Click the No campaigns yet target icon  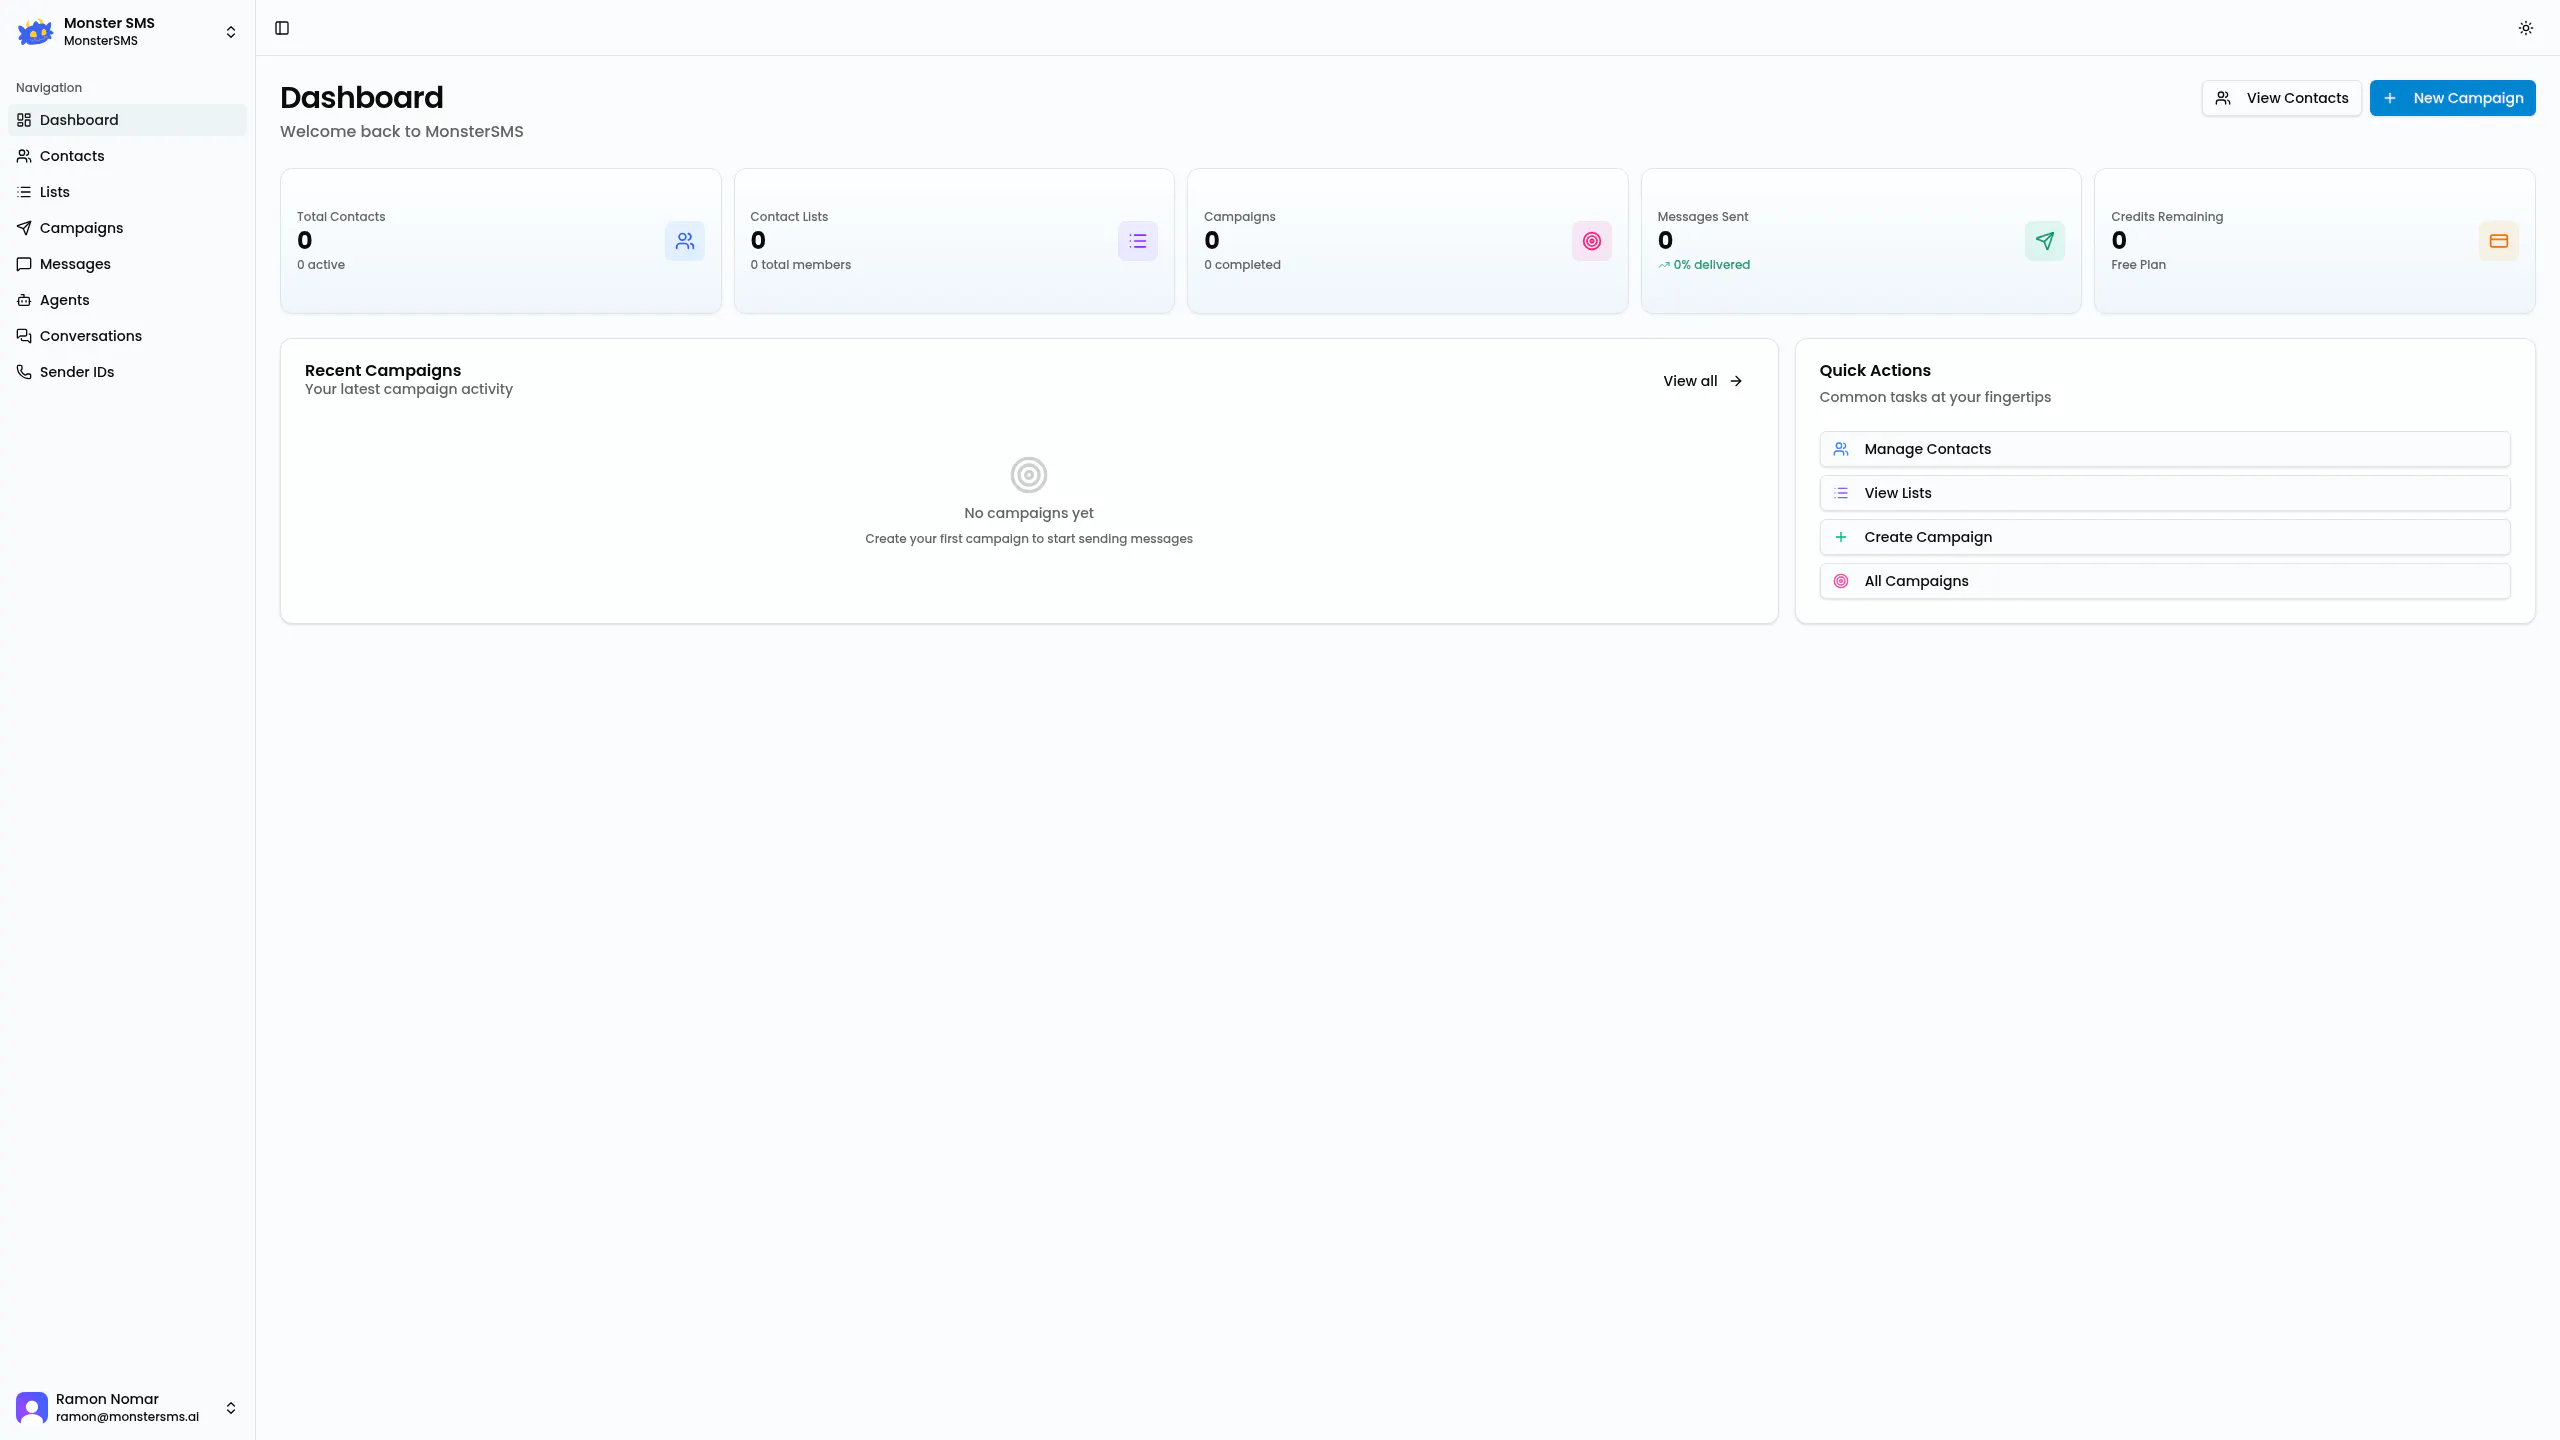(1028, 475)
